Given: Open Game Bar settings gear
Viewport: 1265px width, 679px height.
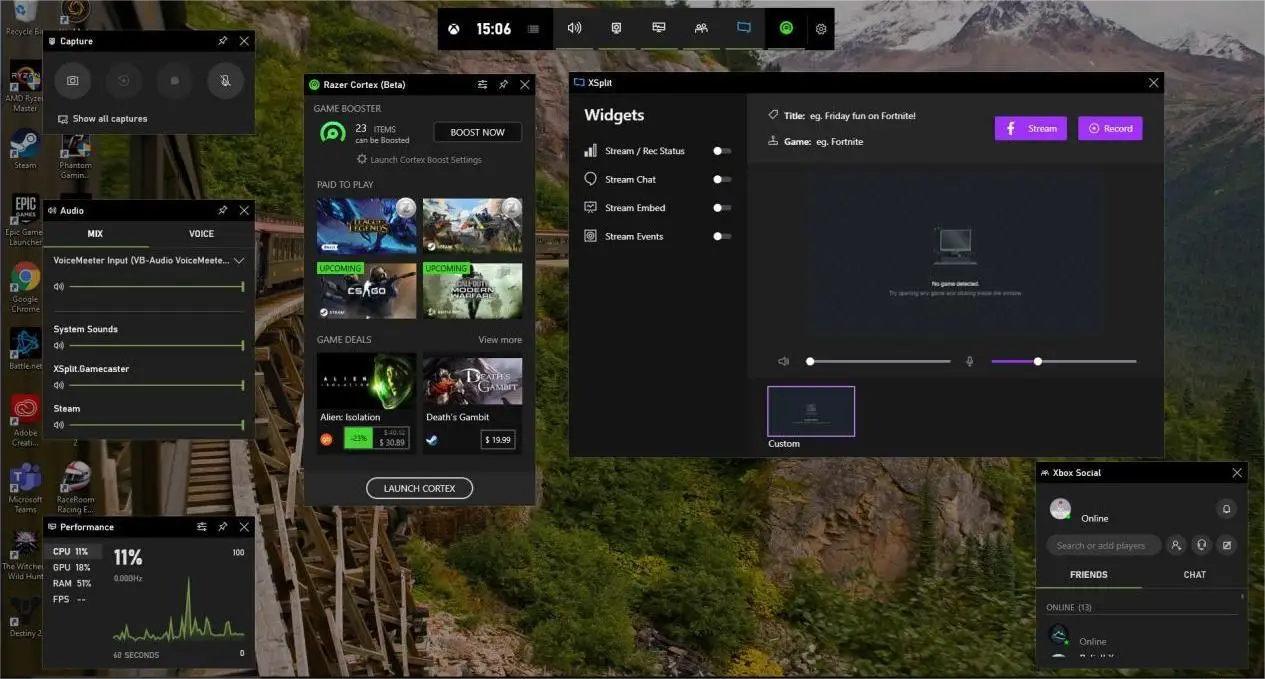Looking at the screenshot, I should tap(821, 29).
